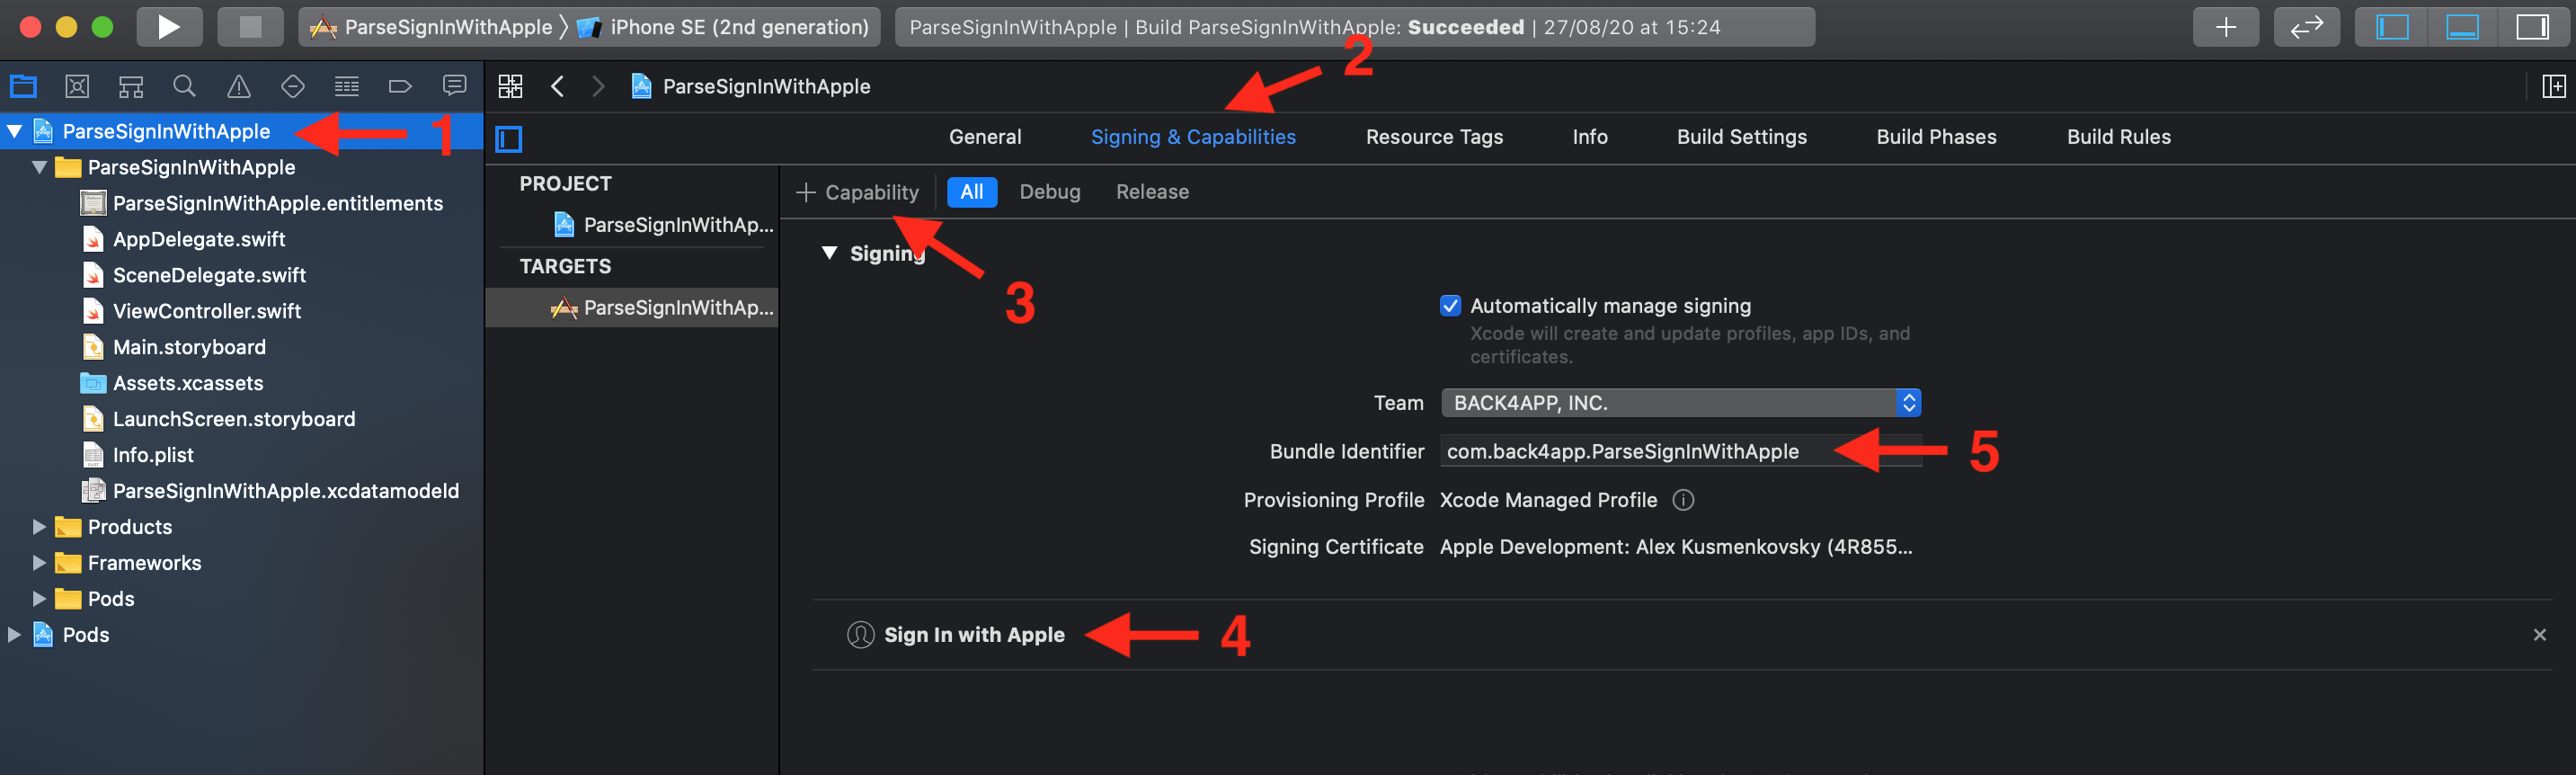Viewport: 2576px width, 775px height.
Task: Expand the Frameworks folder
Action: point(40,563)
